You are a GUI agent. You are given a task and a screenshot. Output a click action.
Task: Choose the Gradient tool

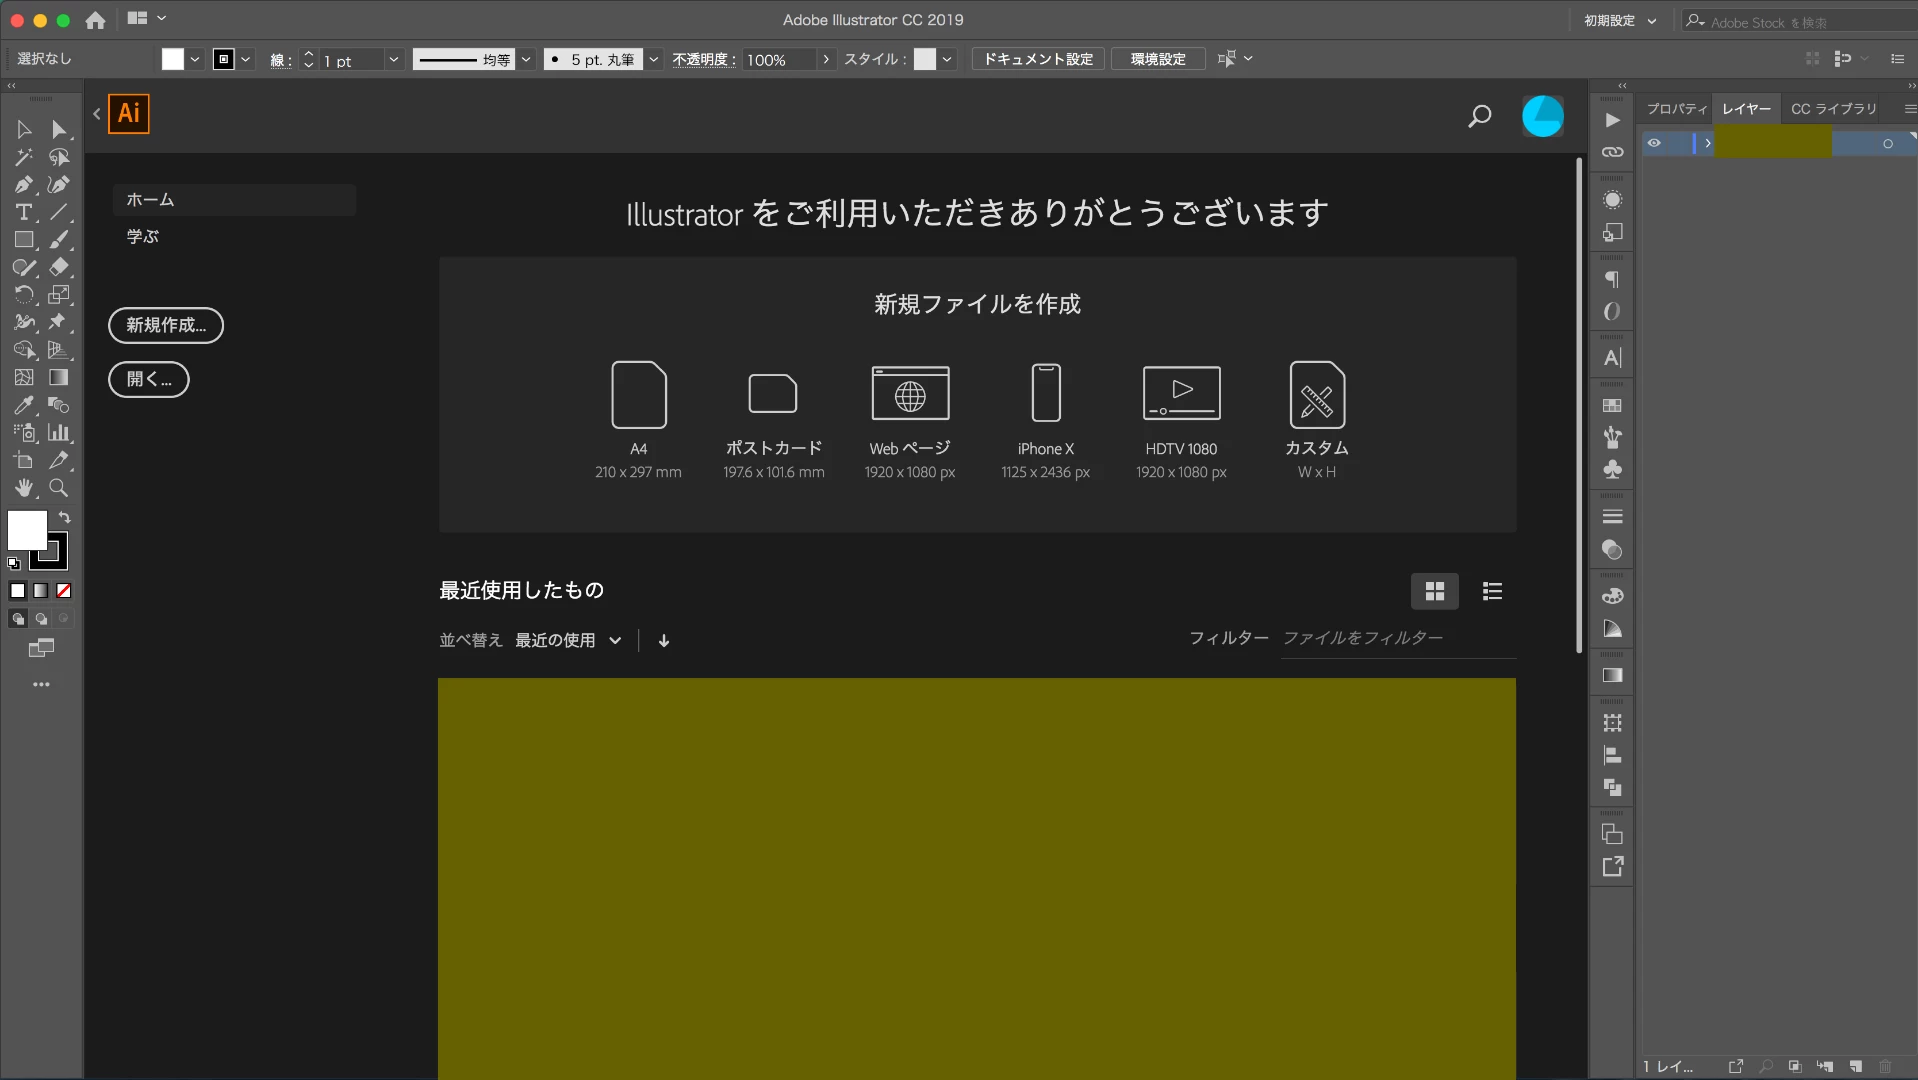coord(59,378)
